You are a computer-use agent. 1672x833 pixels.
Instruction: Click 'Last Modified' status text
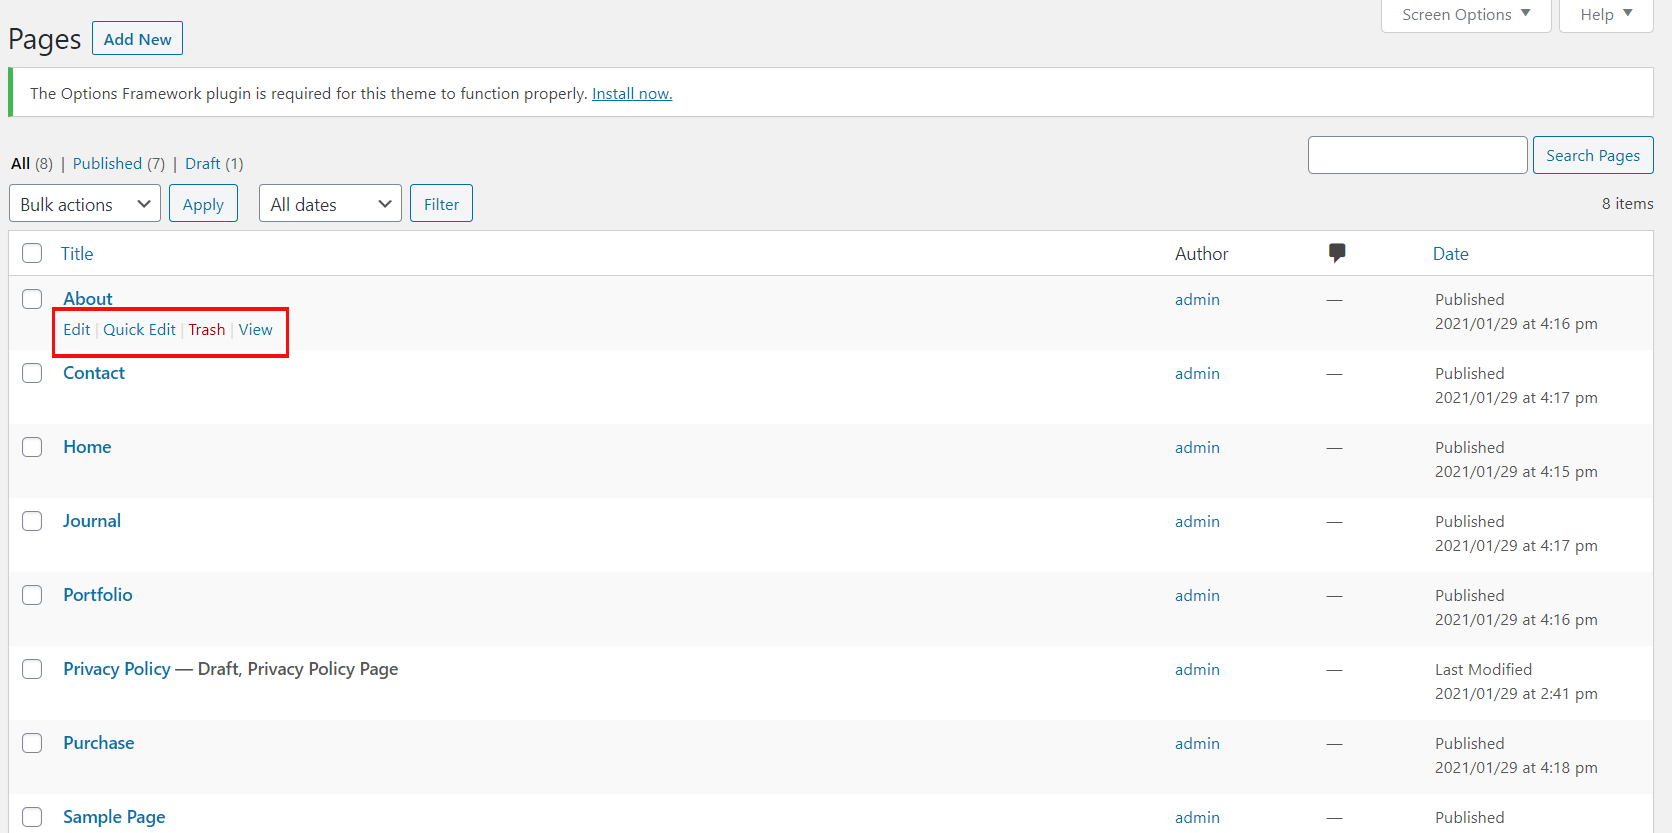(x=1483, y=670)
